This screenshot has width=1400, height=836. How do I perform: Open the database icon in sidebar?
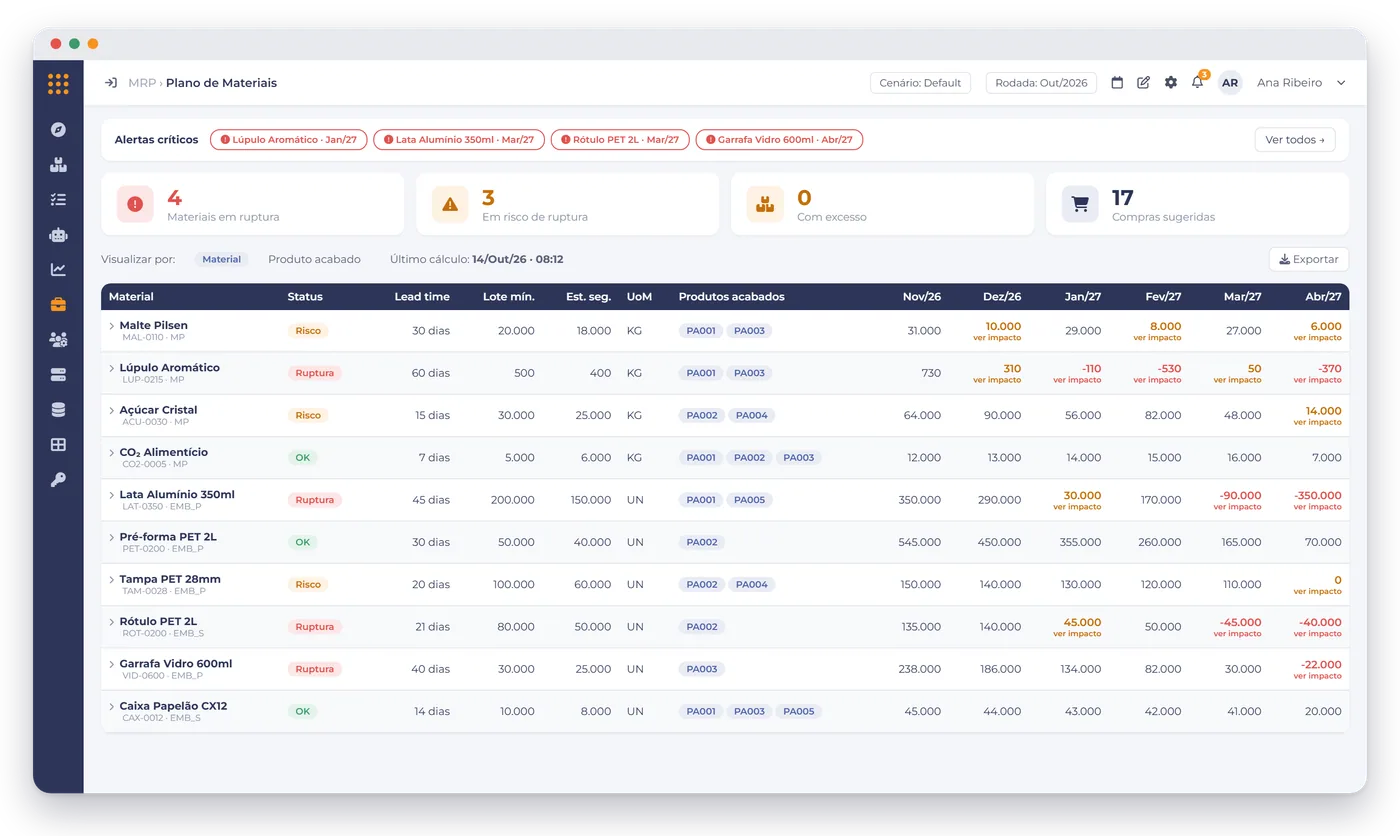[58, 410]
